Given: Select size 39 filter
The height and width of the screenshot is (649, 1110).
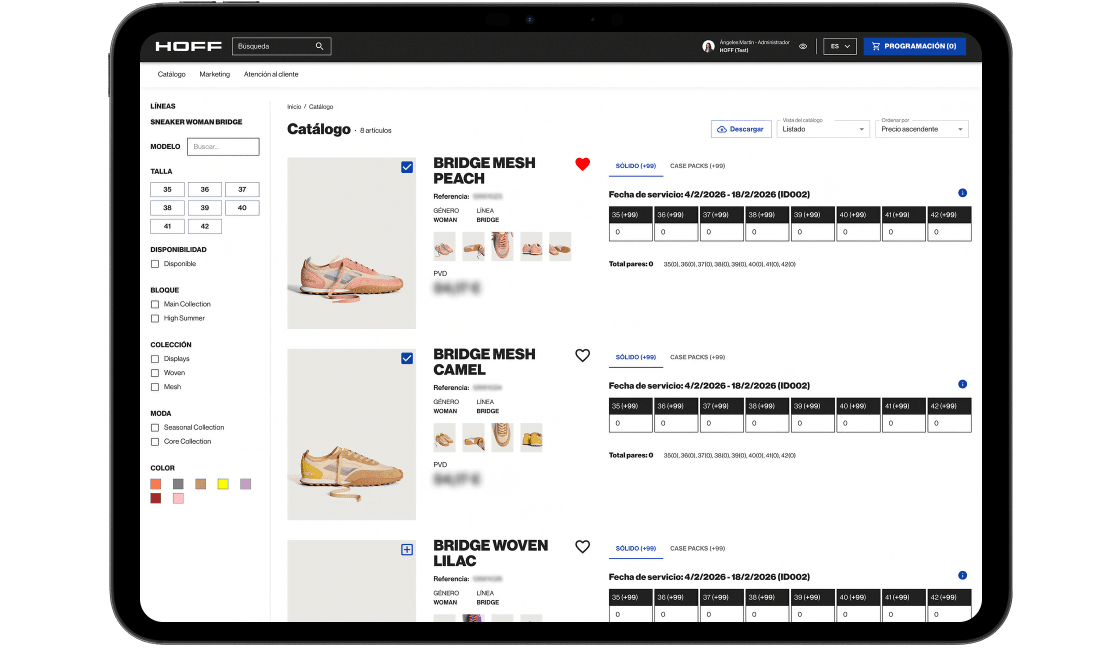Looking at the screenshot, I should click(205, 208).
